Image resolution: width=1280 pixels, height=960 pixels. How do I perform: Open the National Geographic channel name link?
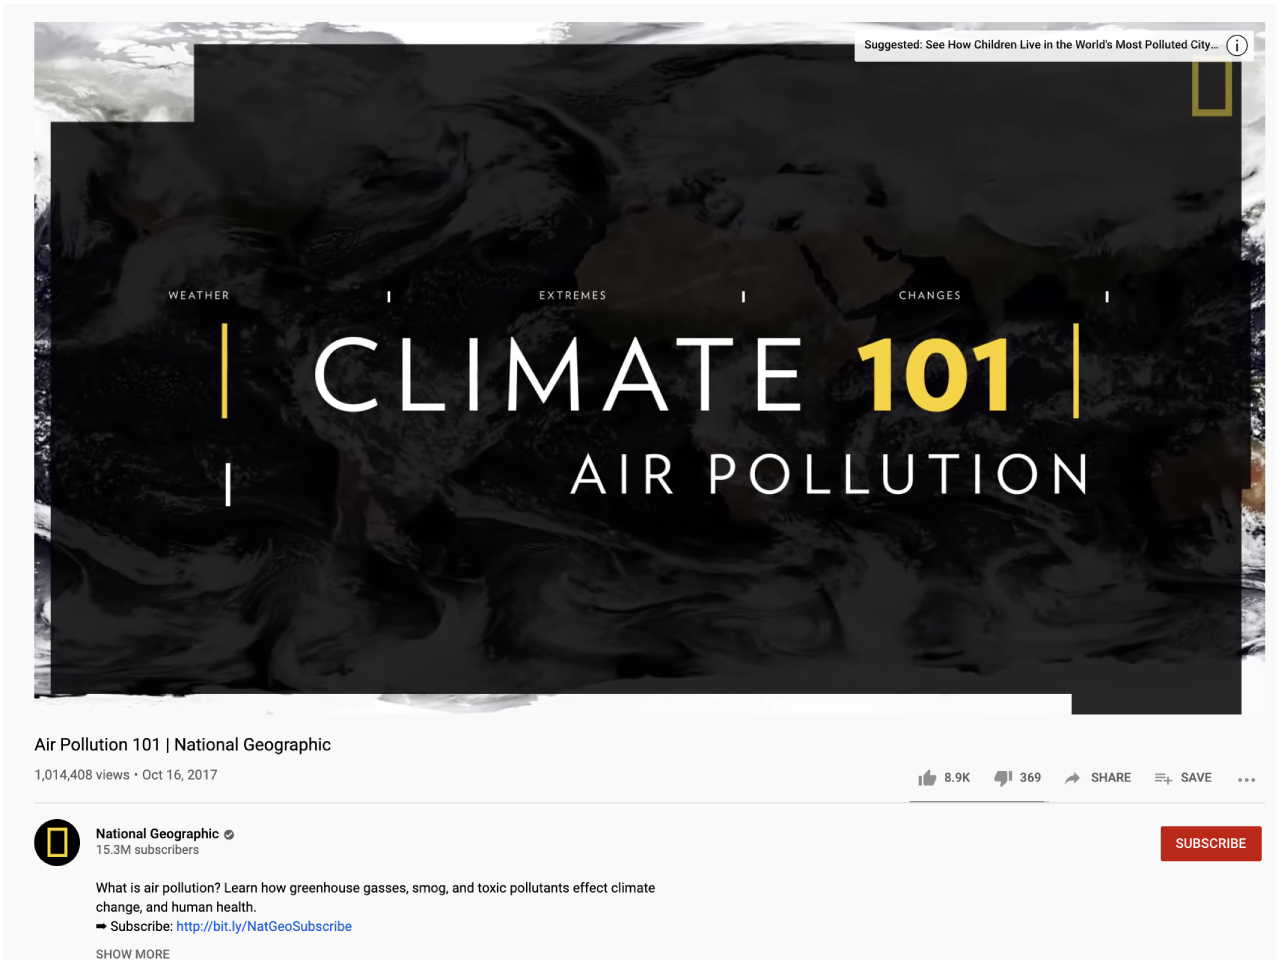(157, 833)
